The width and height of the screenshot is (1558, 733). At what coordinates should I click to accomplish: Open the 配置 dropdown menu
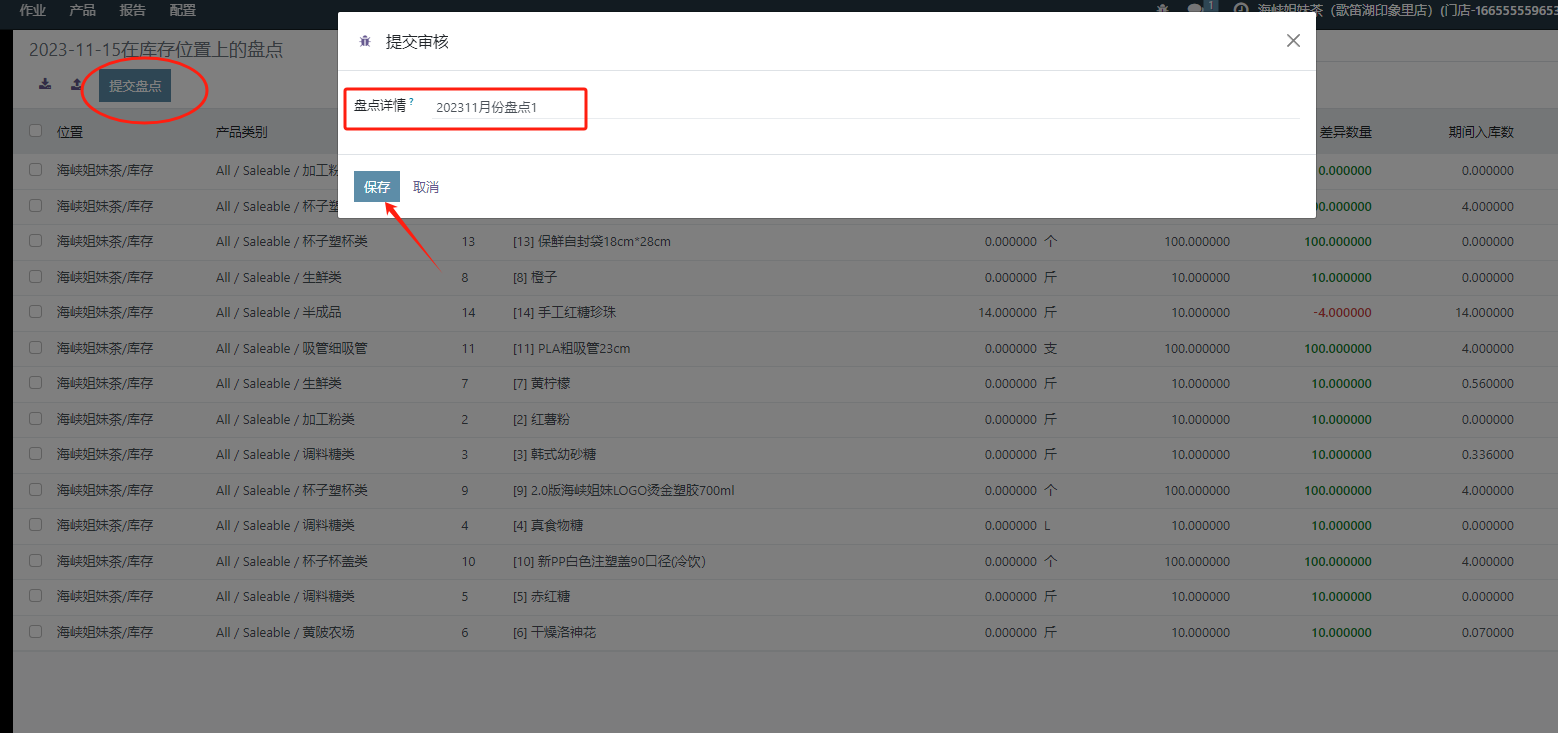[x=183, y=10]
